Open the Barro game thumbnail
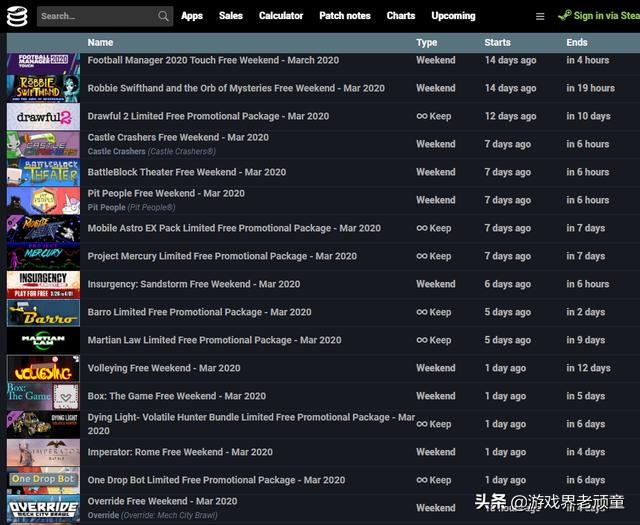 [x=43, y=312]
